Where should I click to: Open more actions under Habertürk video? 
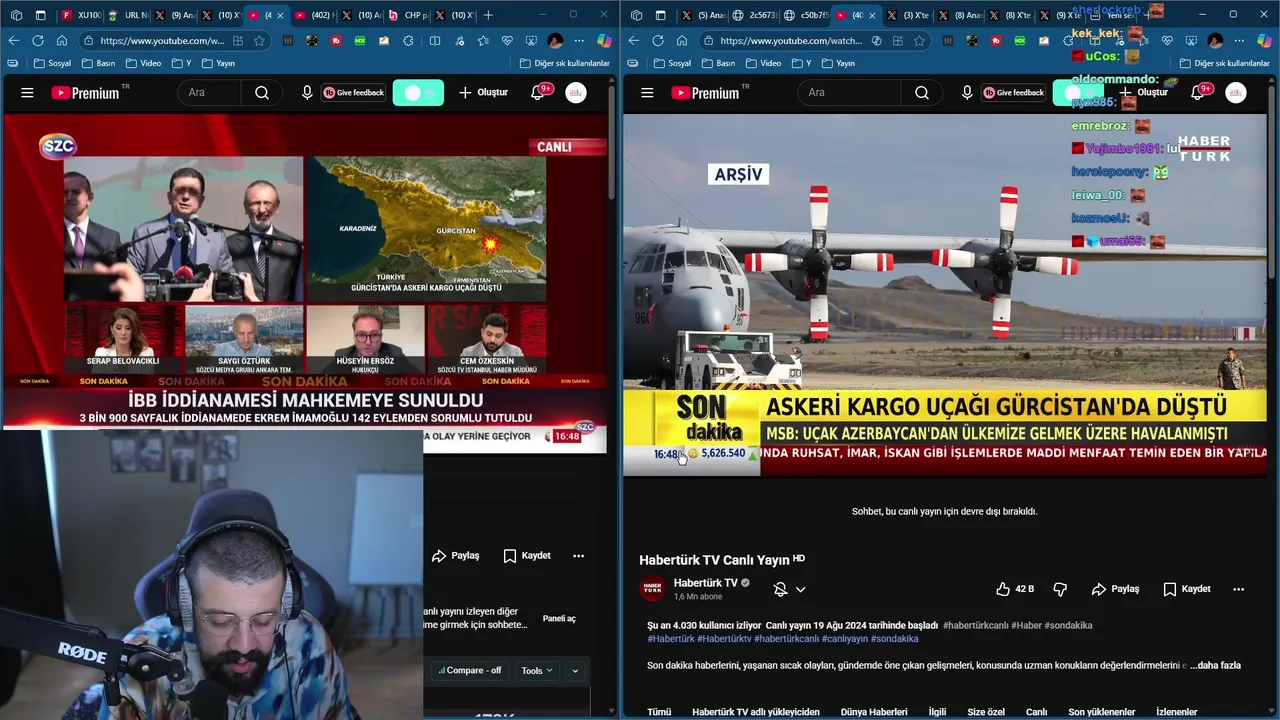click(x=1238, y=589)
